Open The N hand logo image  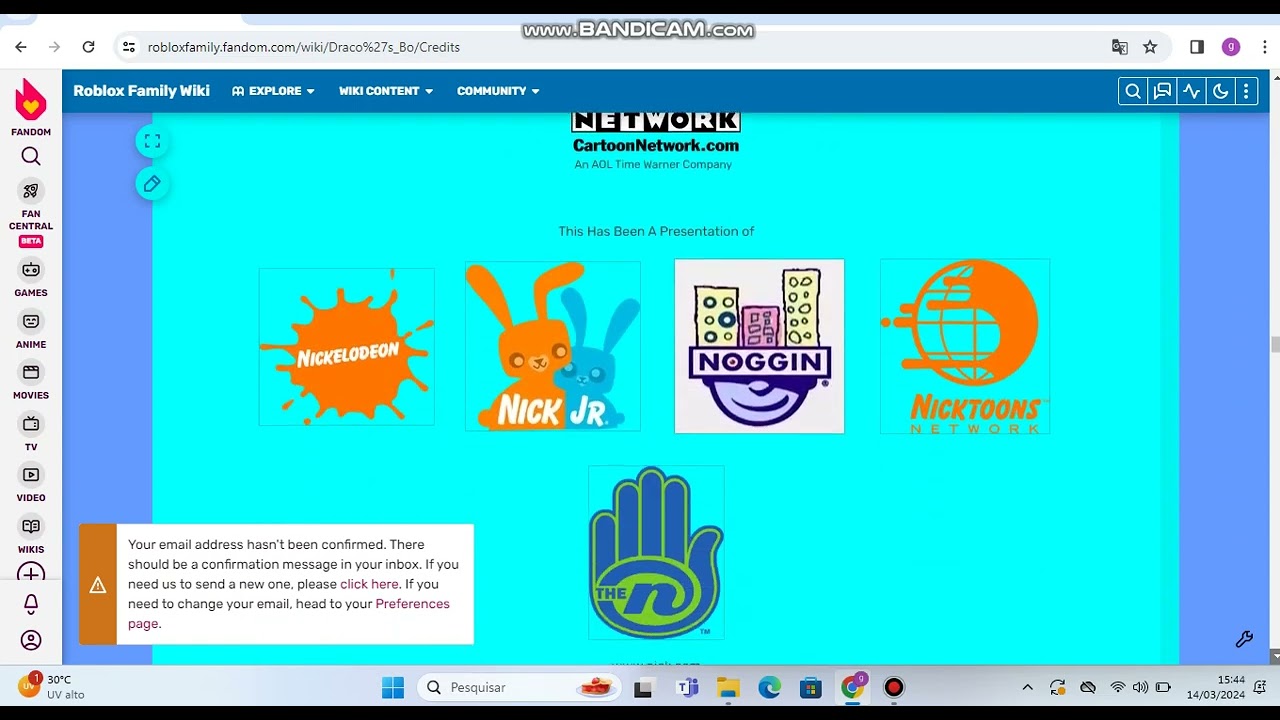(x=656, y=552)
